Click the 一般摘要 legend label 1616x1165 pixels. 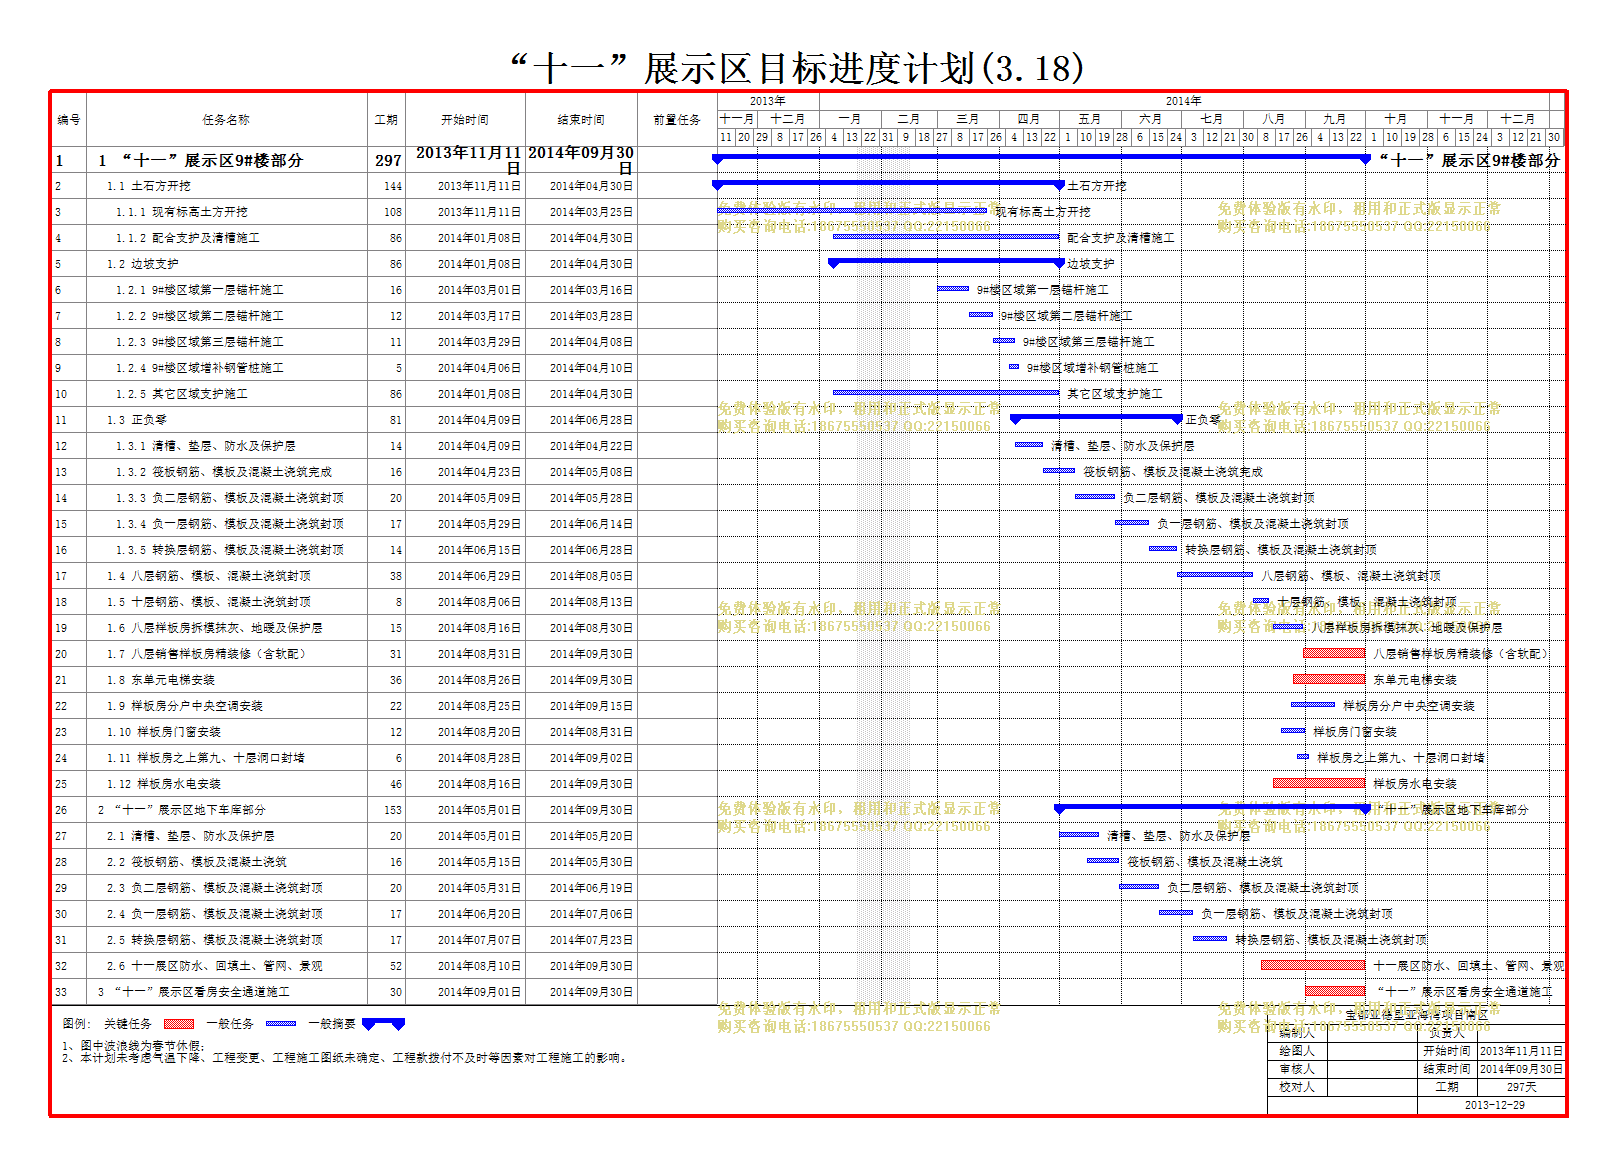[332, 1024]
